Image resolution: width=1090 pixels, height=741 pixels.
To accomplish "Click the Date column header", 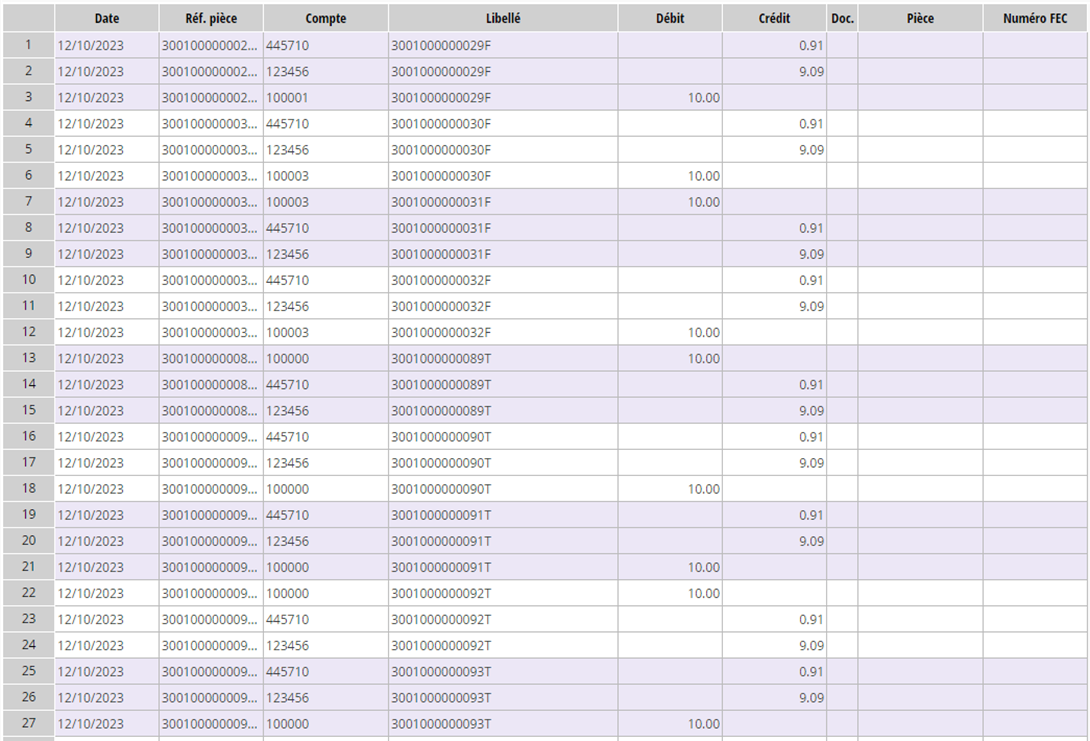I will coord(106,18).
